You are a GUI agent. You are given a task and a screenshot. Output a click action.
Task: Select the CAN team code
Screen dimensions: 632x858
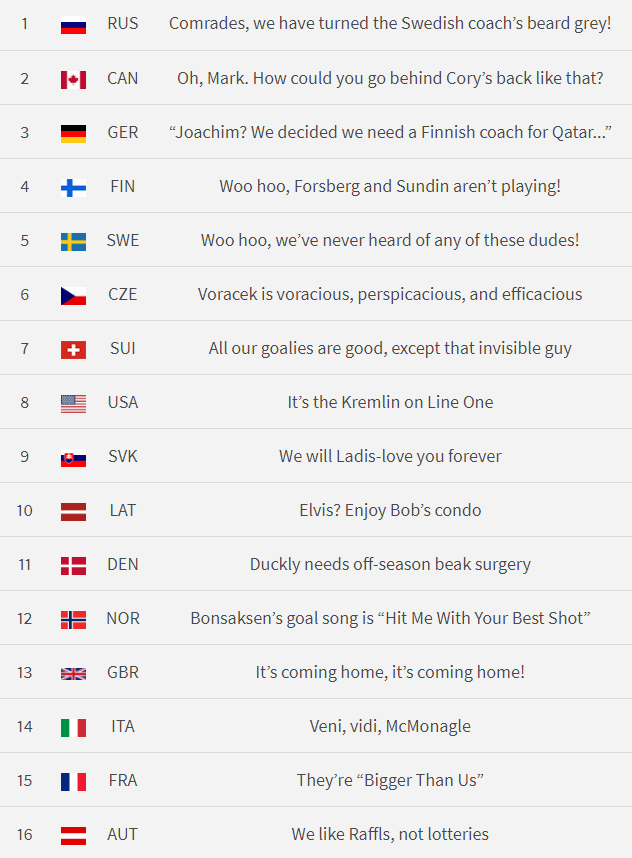[x=123, y=78]
